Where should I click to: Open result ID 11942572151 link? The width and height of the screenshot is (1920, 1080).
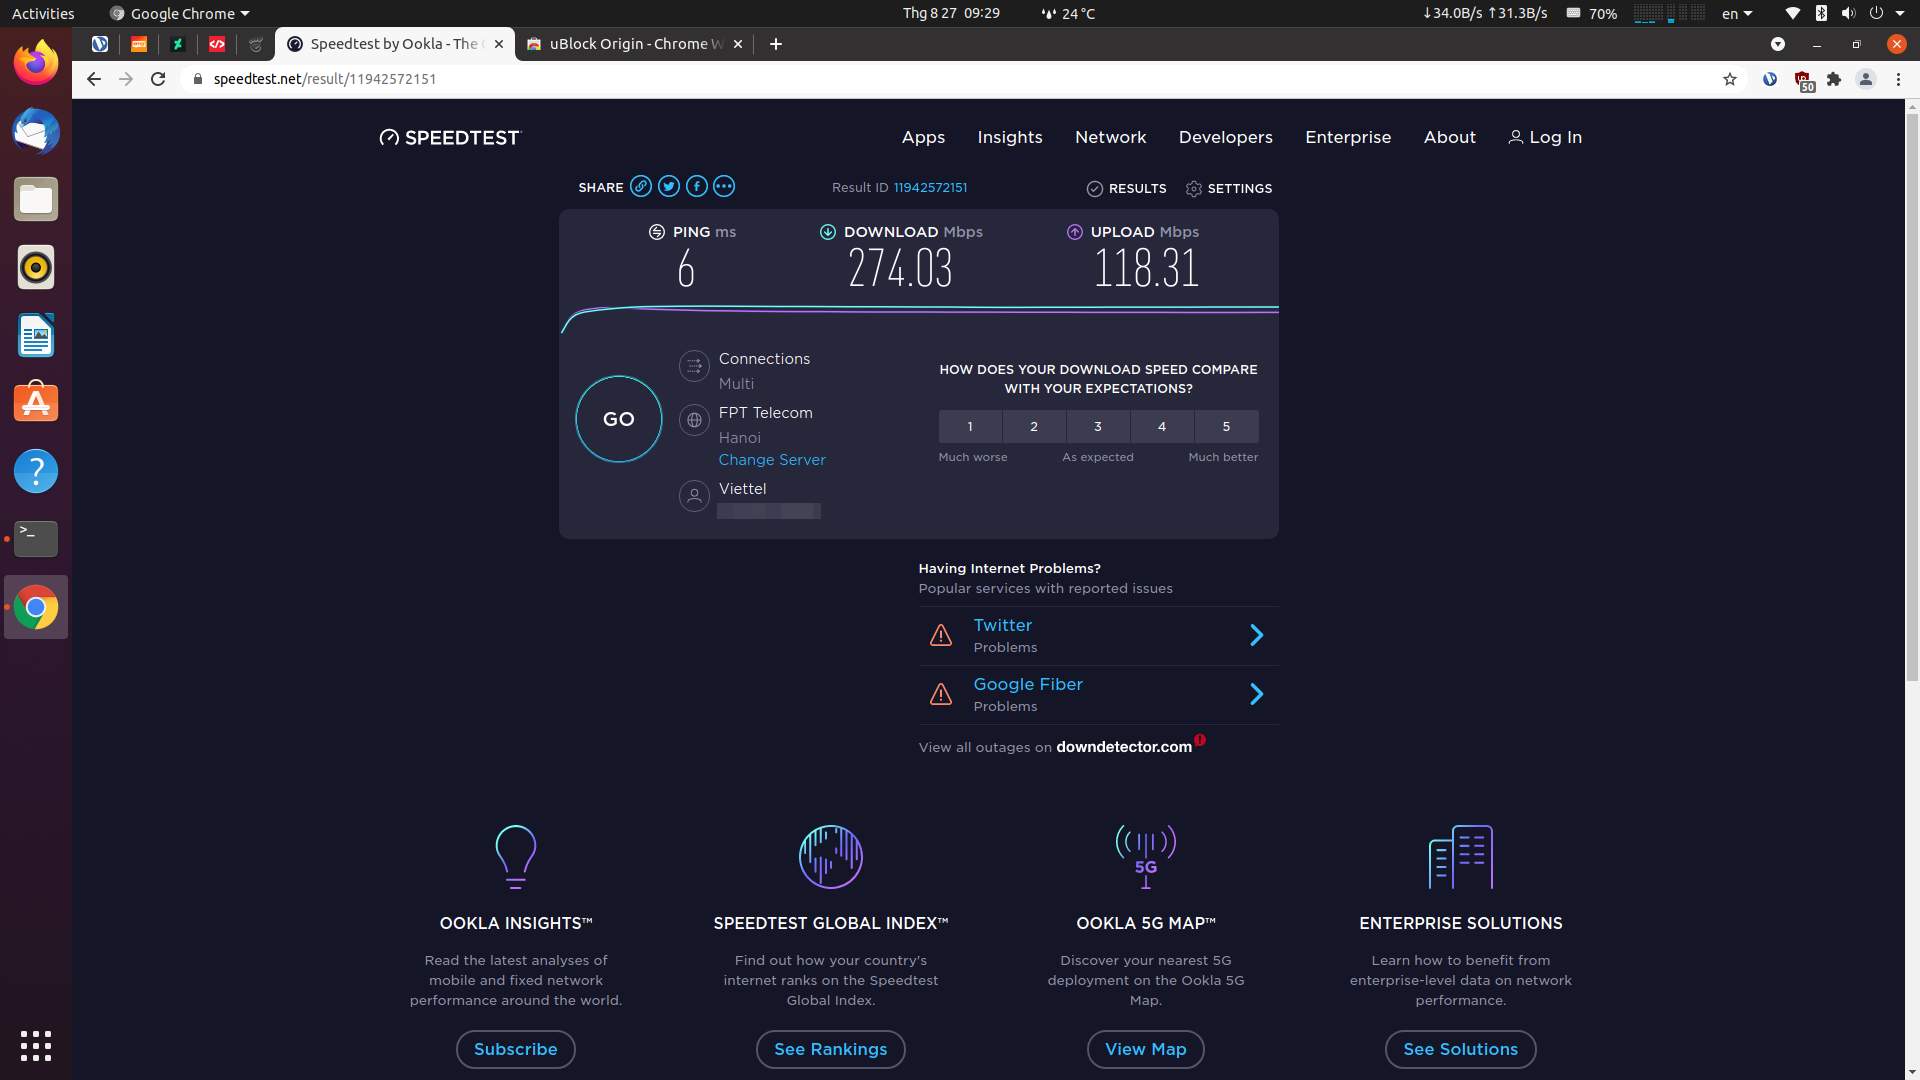(x=930, y=188)
